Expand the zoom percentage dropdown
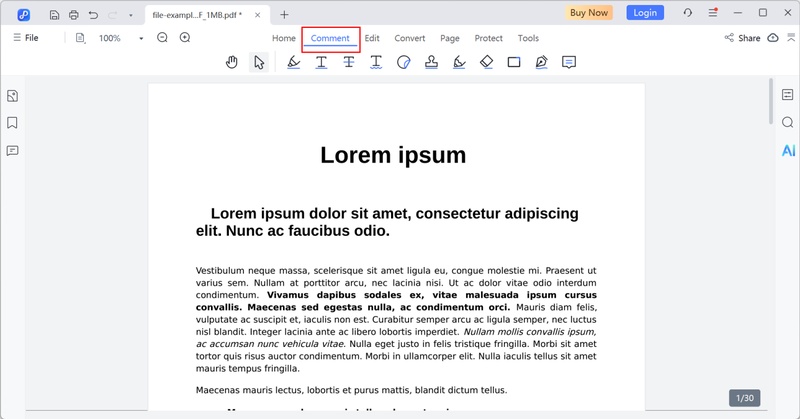This screenshot has width=800, height=419. (141, 38)
